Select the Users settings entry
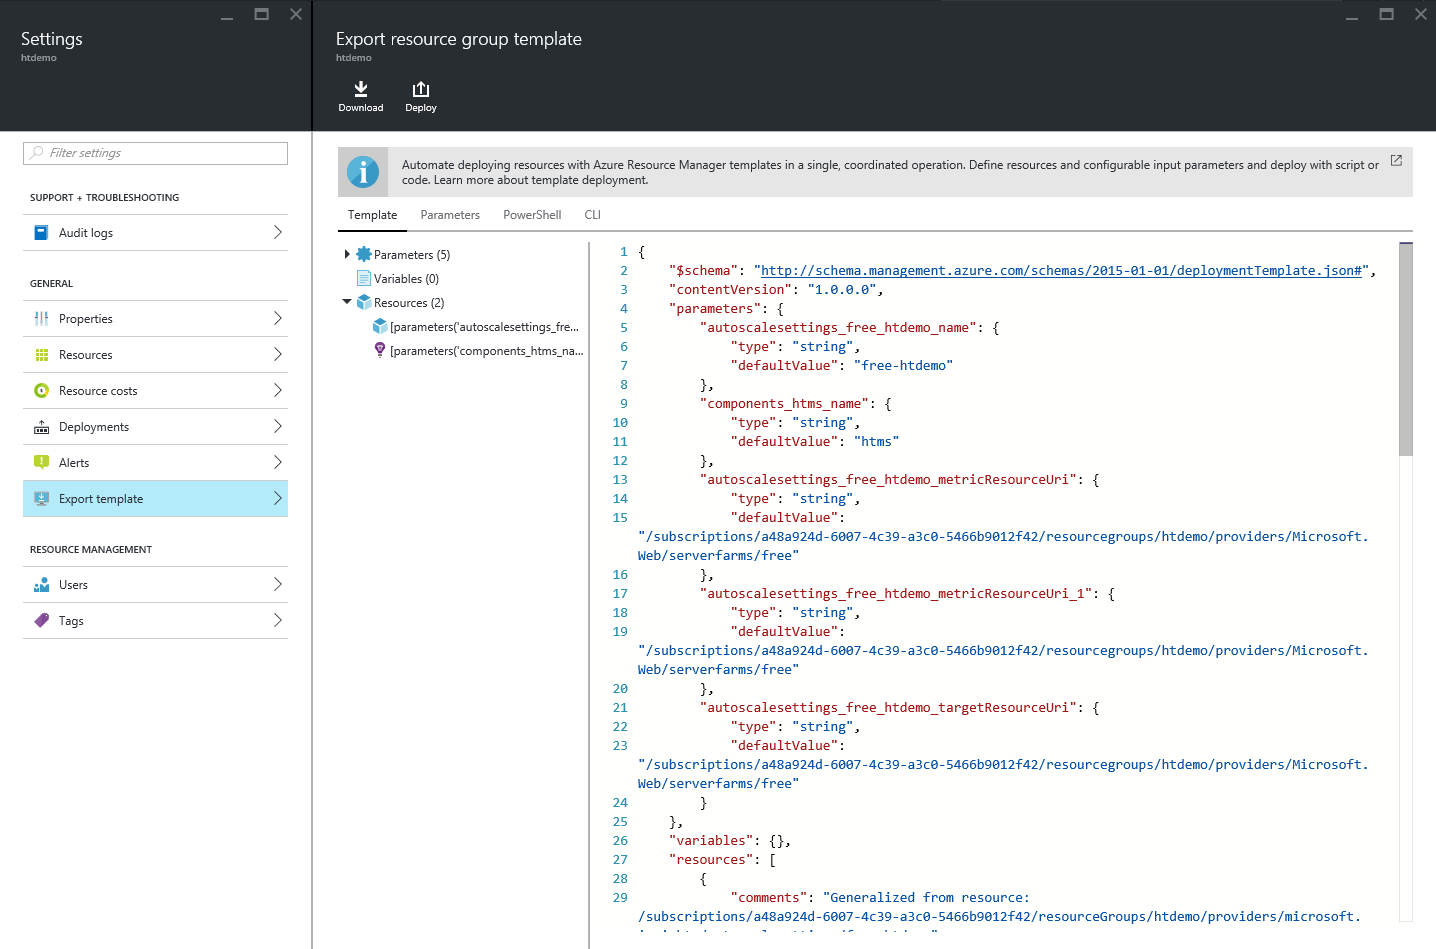 click(155, 585)
